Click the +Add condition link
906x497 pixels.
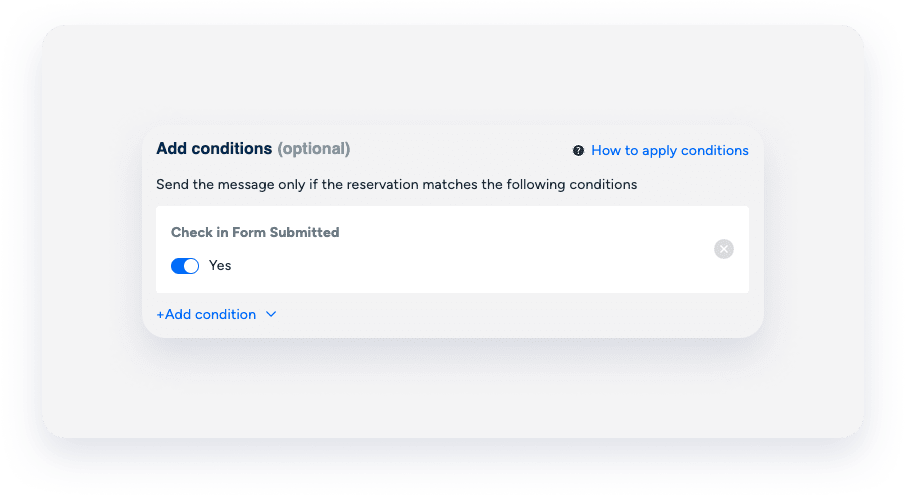click(206, 314)
